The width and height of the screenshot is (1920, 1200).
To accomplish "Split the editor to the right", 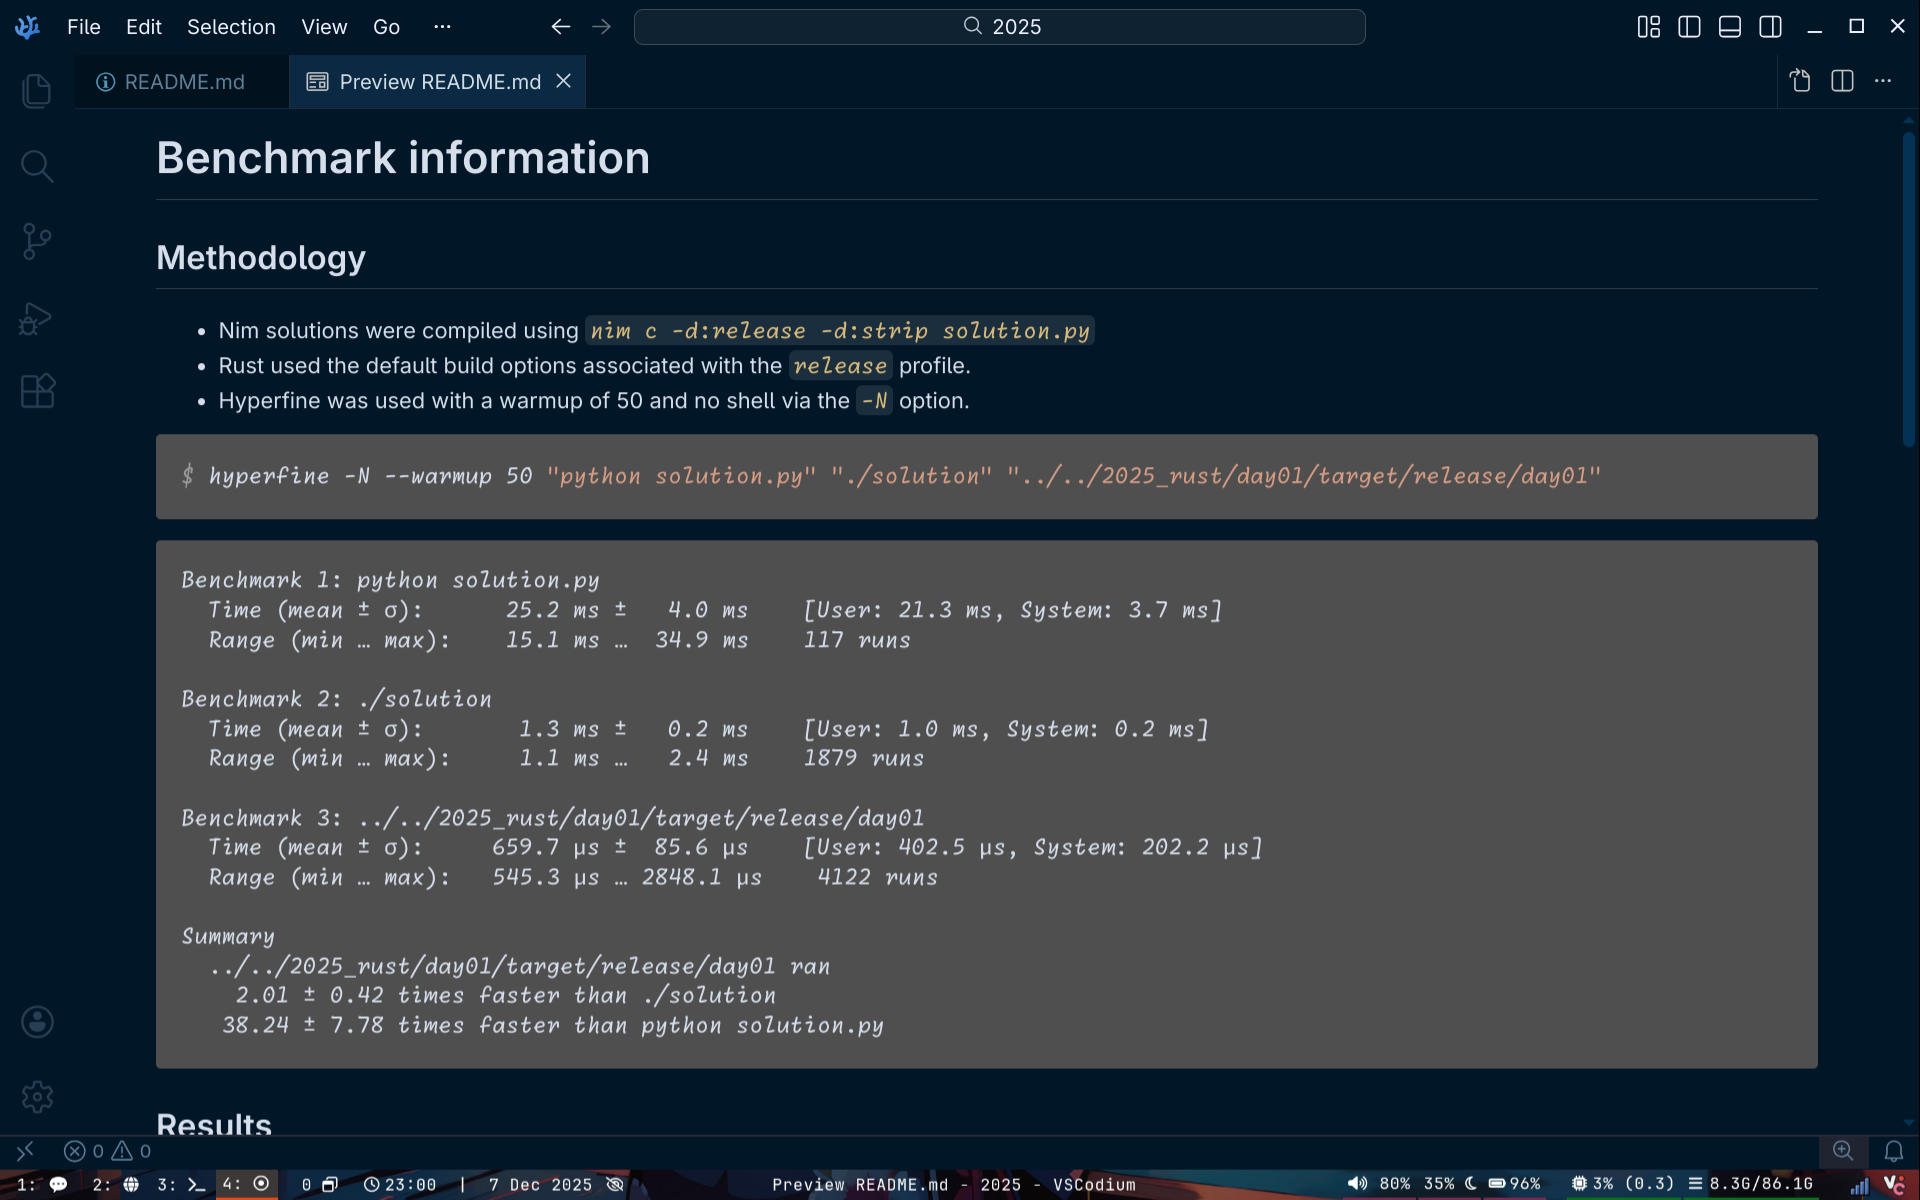I will [1842, 81].
